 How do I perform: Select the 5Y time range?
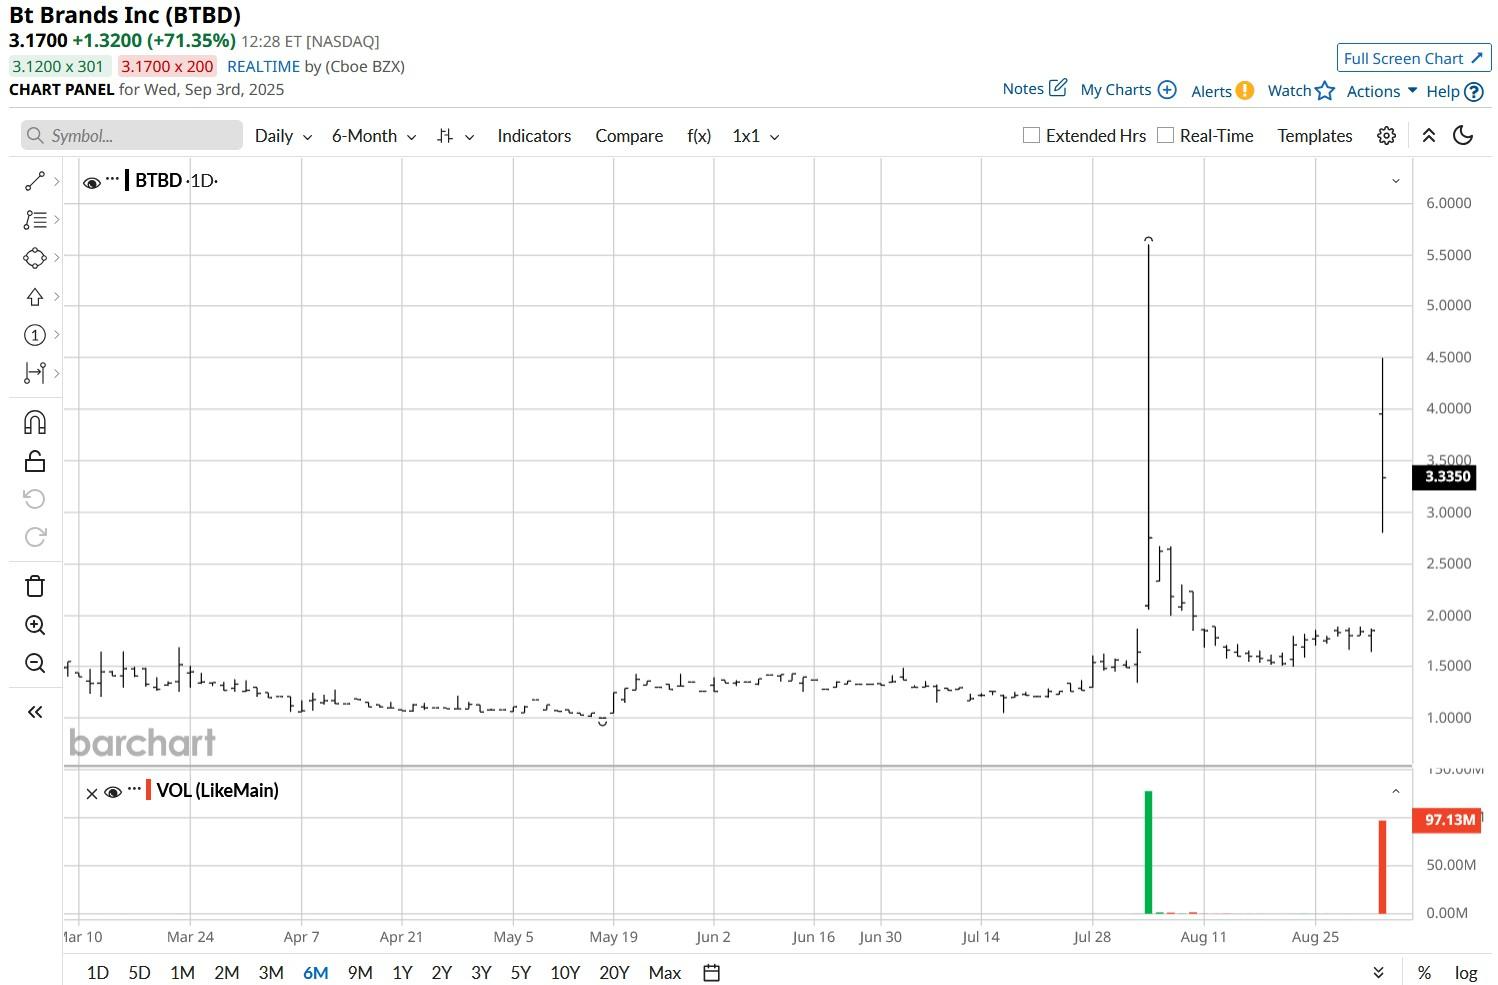coord(521,973)
